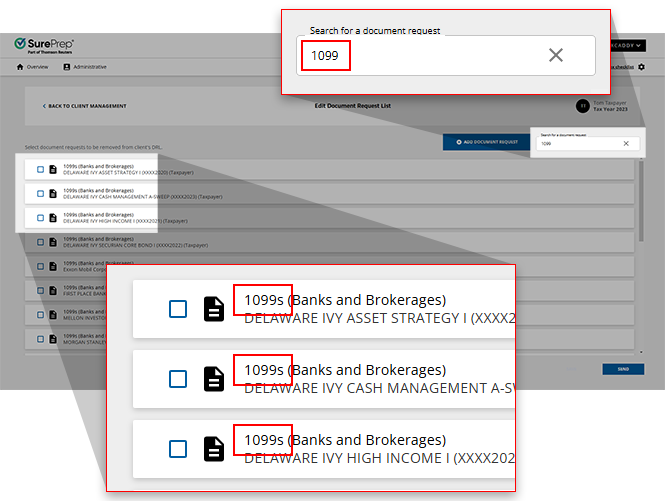Go to the Overview tab

[33, 67]
